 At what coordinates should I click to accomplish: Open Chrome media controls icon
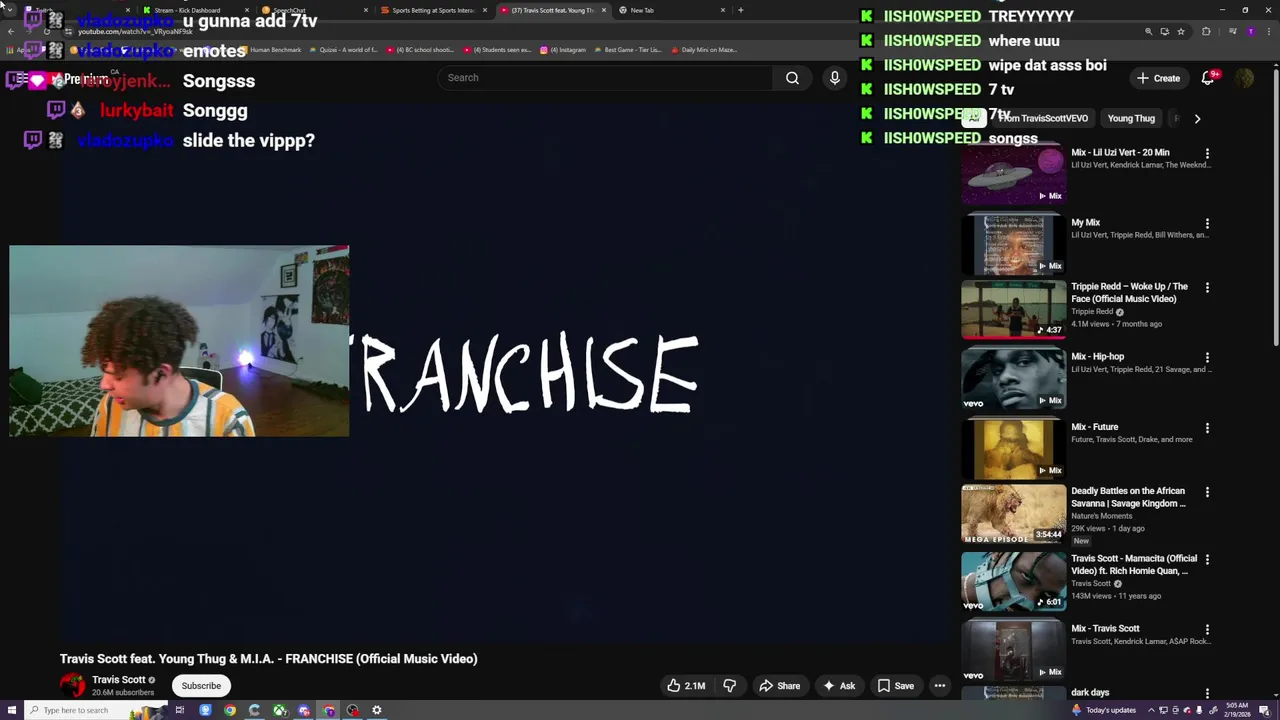pos(1232,32)
